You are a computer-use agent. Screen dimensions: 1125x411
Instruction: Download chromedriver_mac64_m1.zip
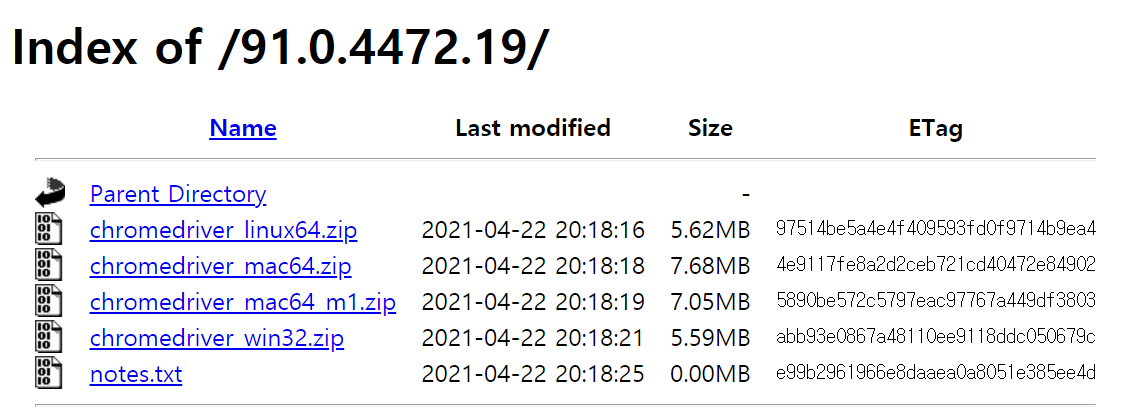pyautogui.click(x=243, y=302)
